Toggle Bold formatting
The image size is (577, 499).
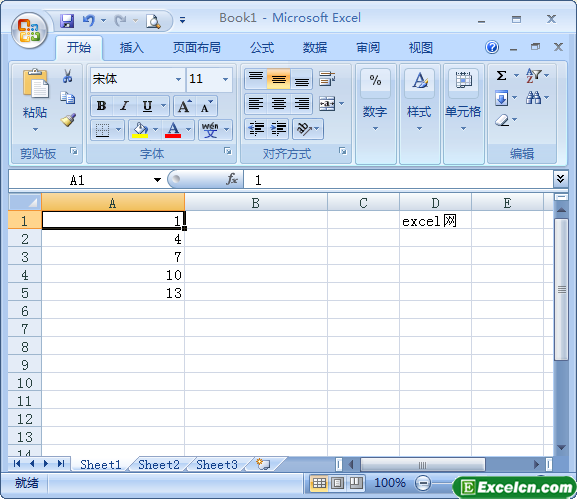[x=102, y=106]
